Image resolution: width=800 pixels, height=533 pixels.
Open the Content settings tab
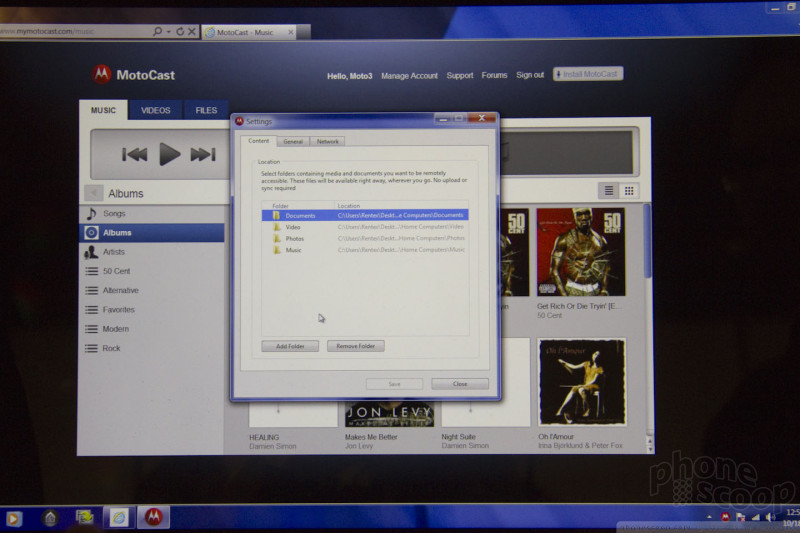click(x=259, y=141)
